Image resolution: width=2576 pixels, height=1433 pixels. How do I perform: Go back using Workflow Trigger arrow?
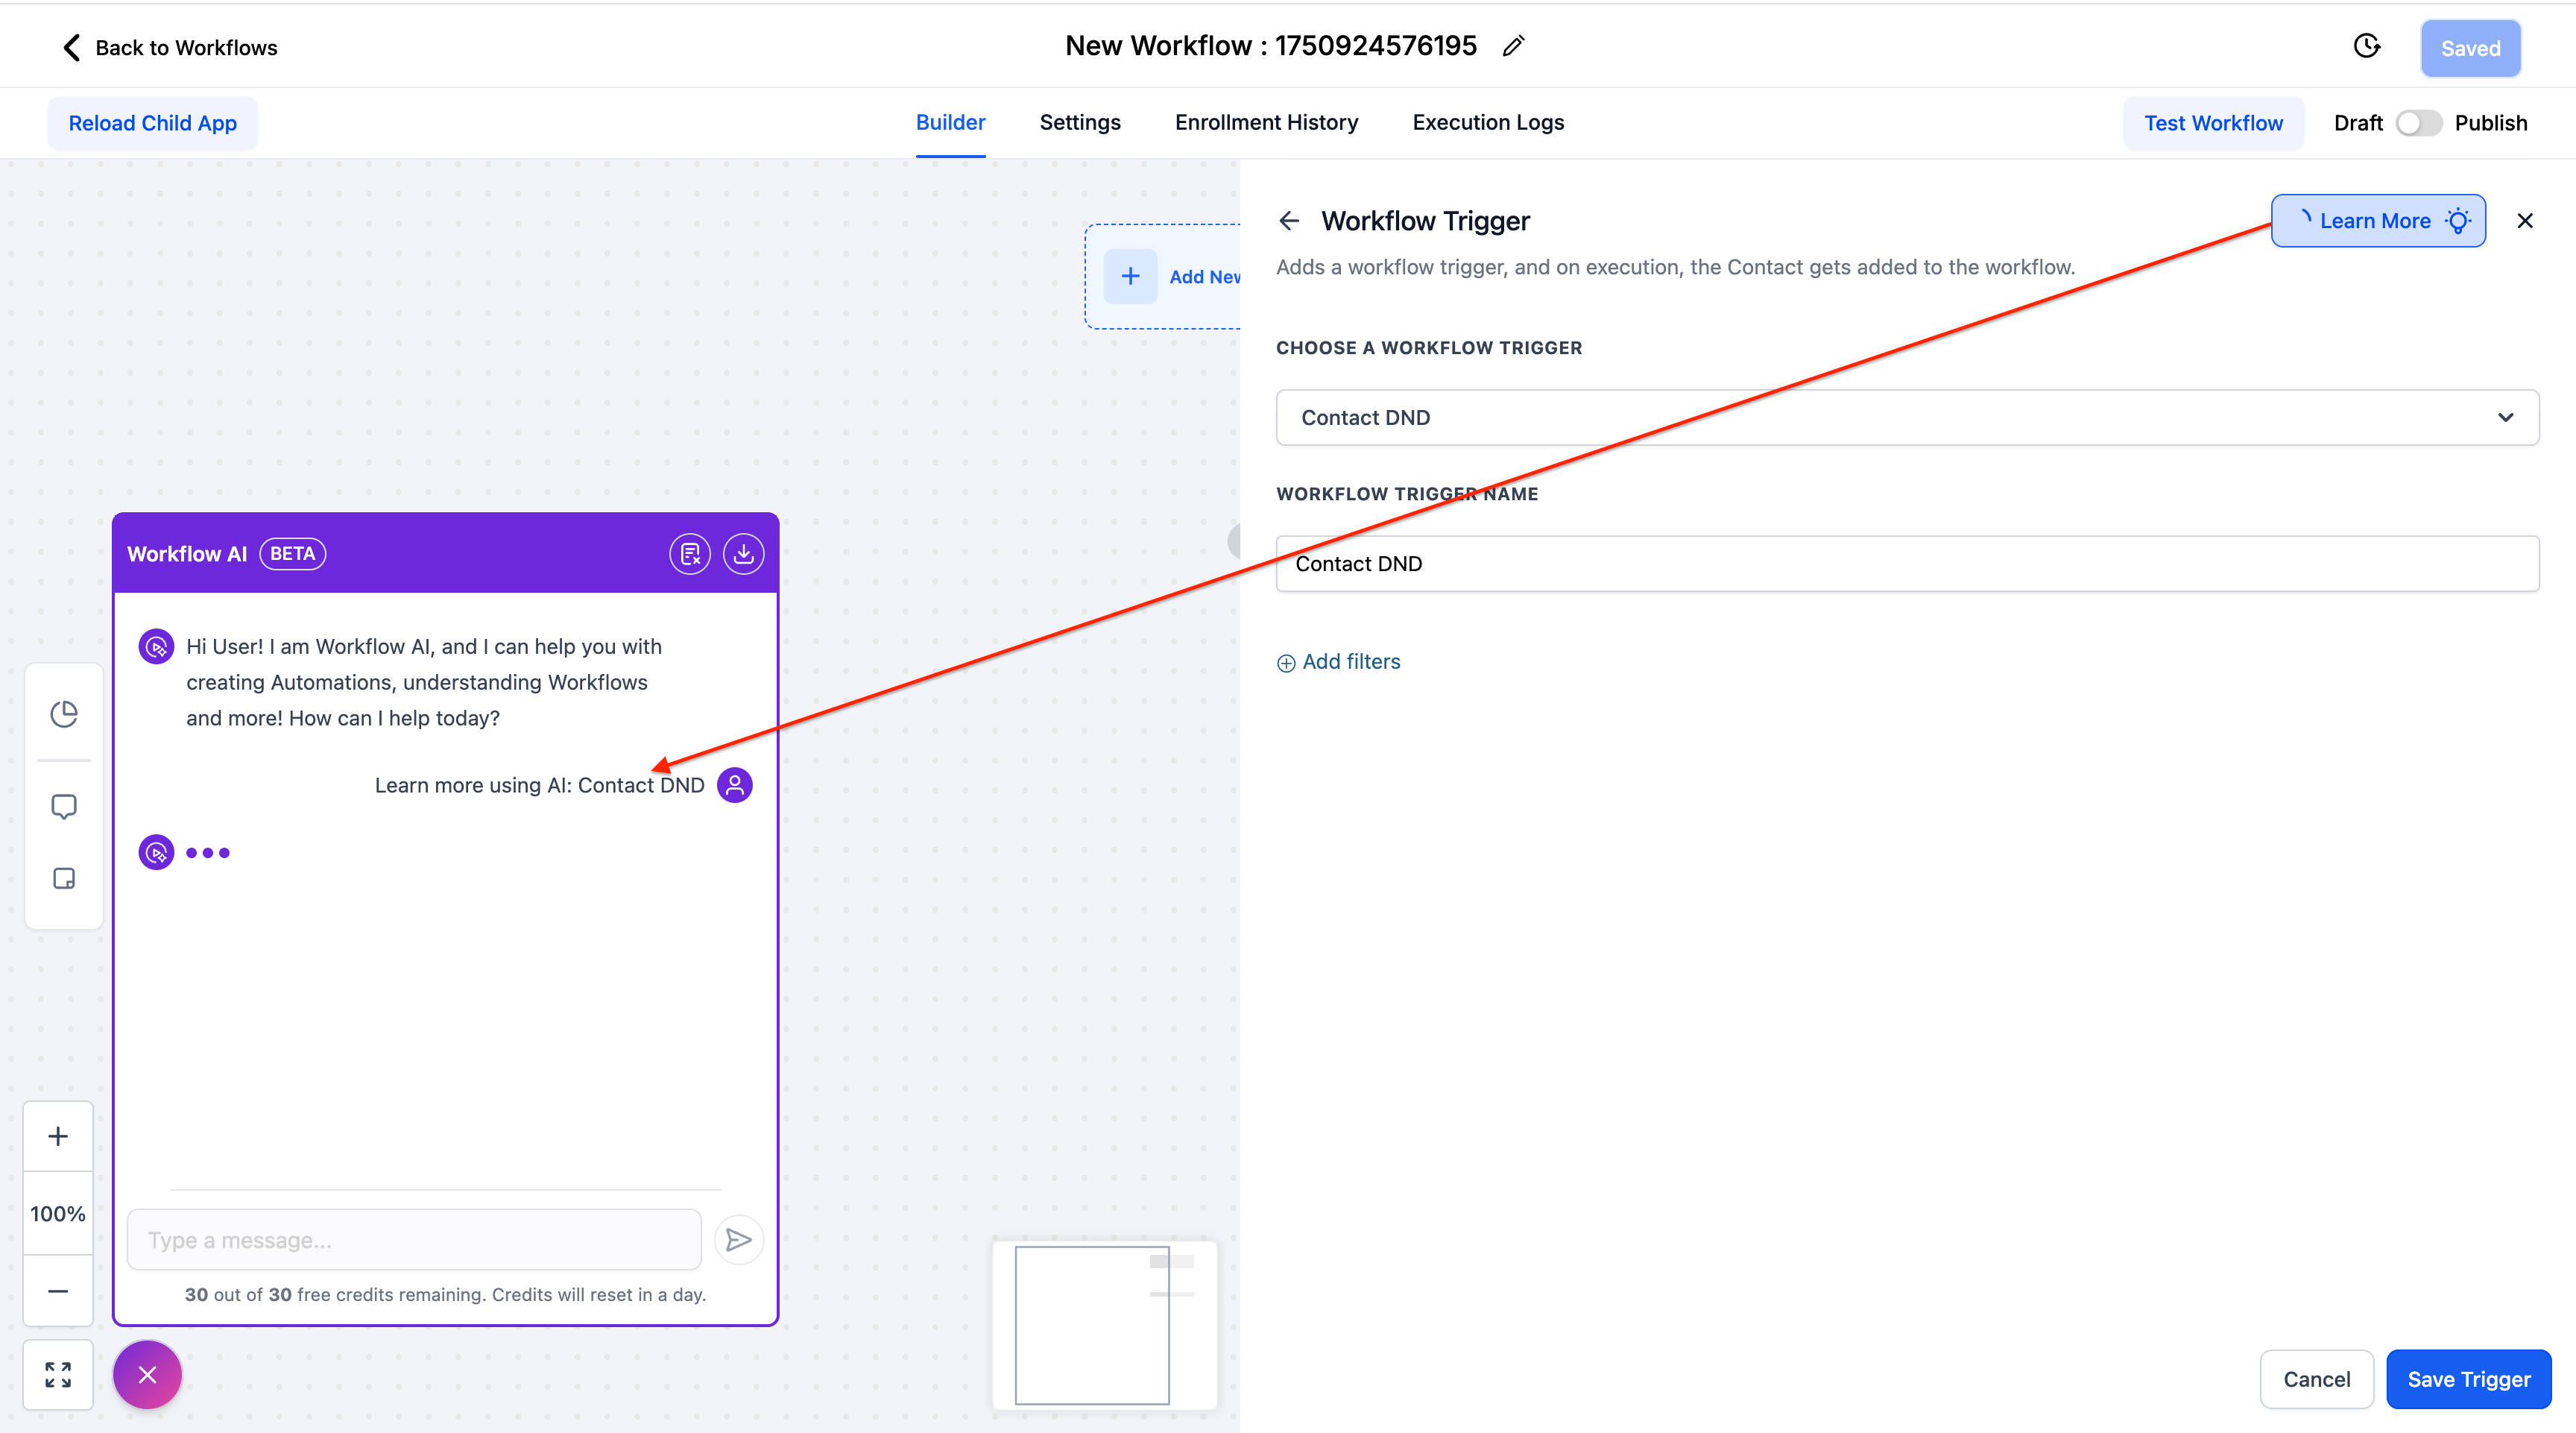1289,221
